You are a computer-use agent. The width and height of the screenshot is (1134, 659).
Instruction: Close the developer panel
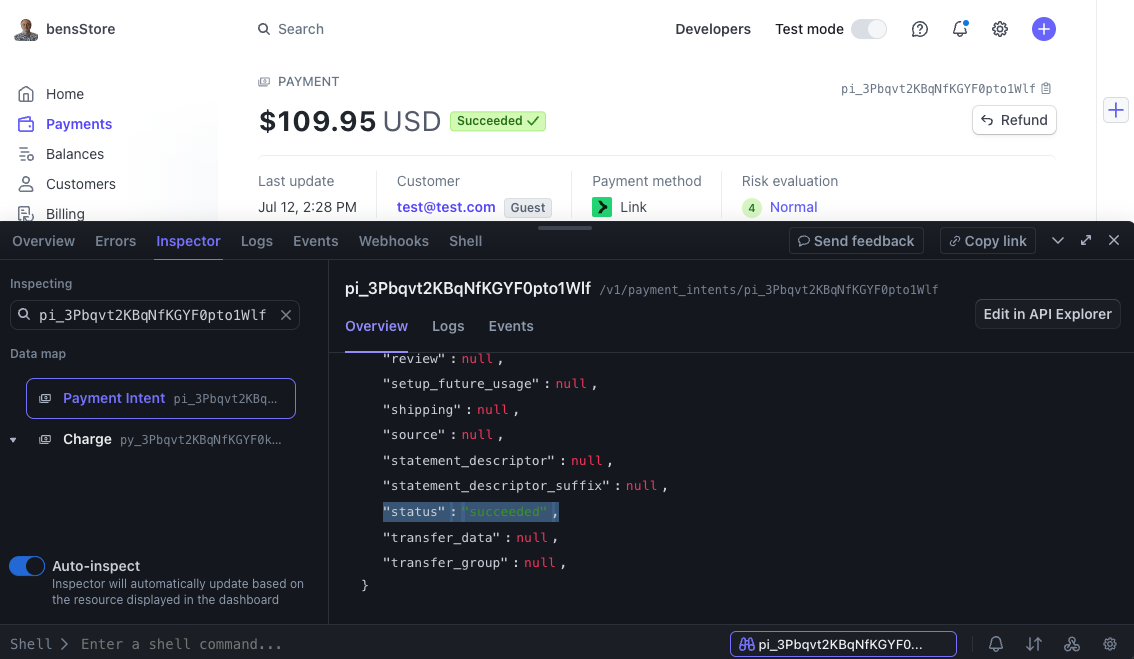tap(1114, 240)
